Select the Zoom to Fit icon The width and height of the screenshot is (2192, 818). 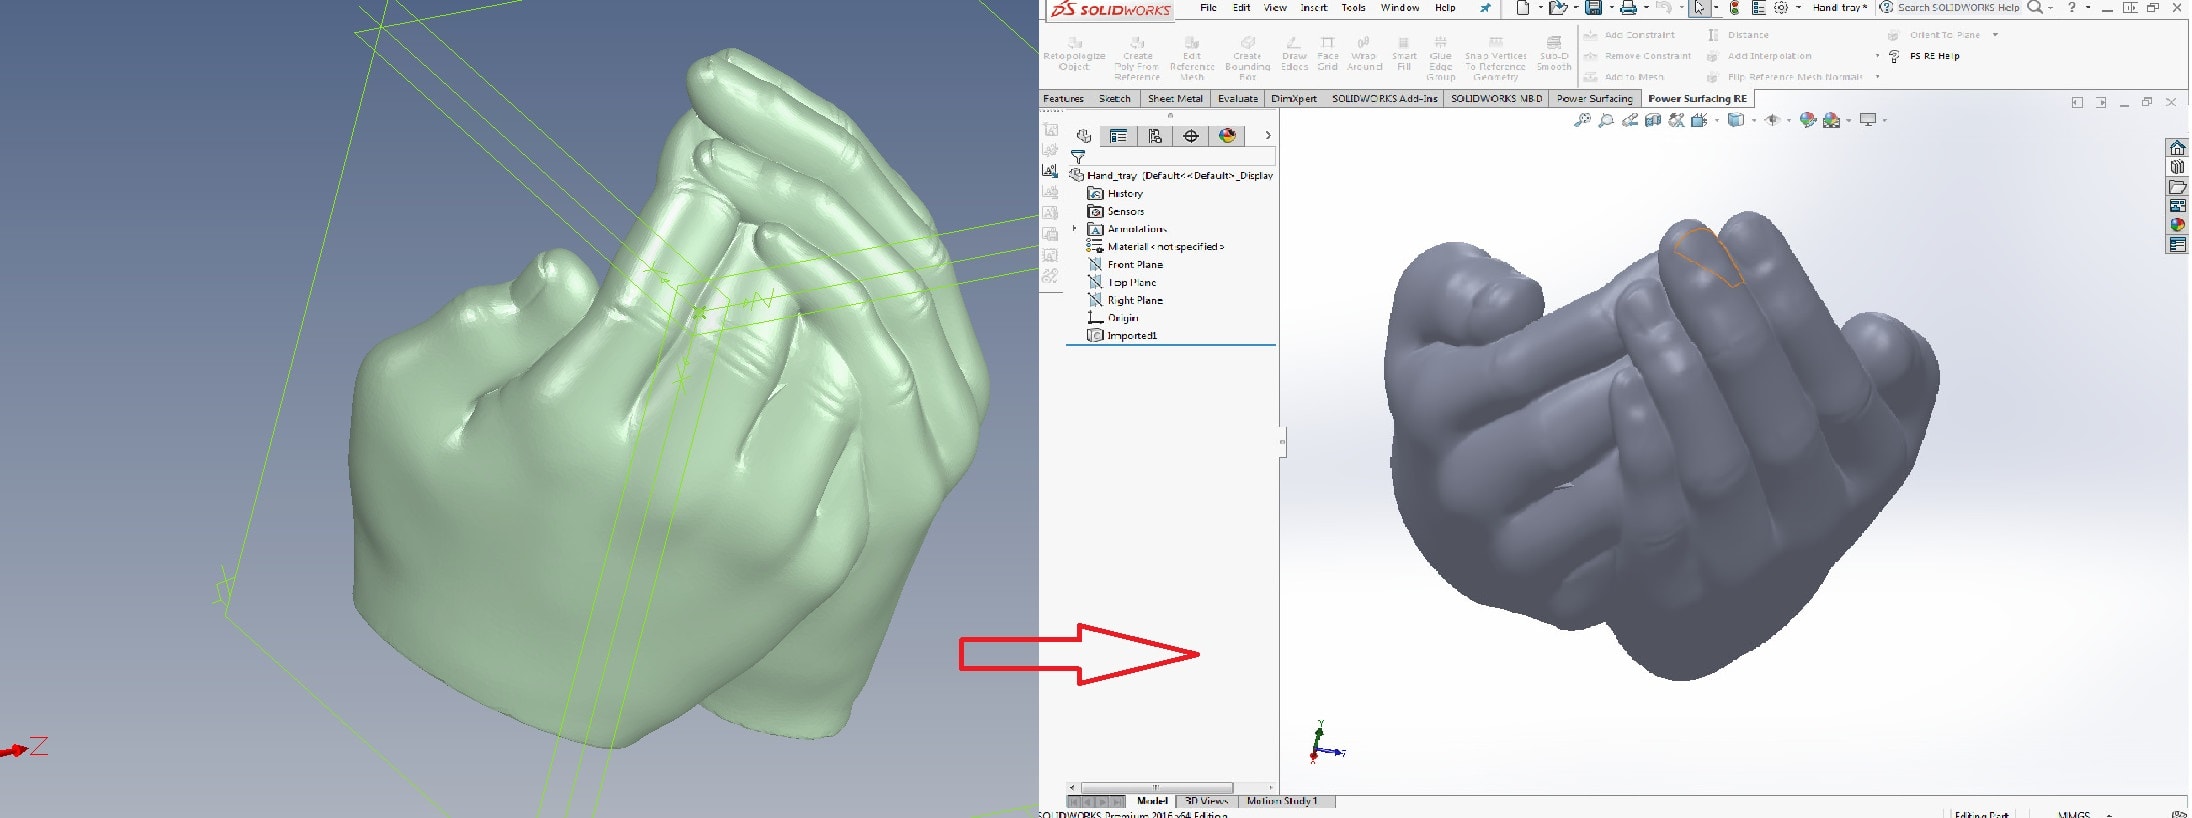click(x=1581, y=120)
